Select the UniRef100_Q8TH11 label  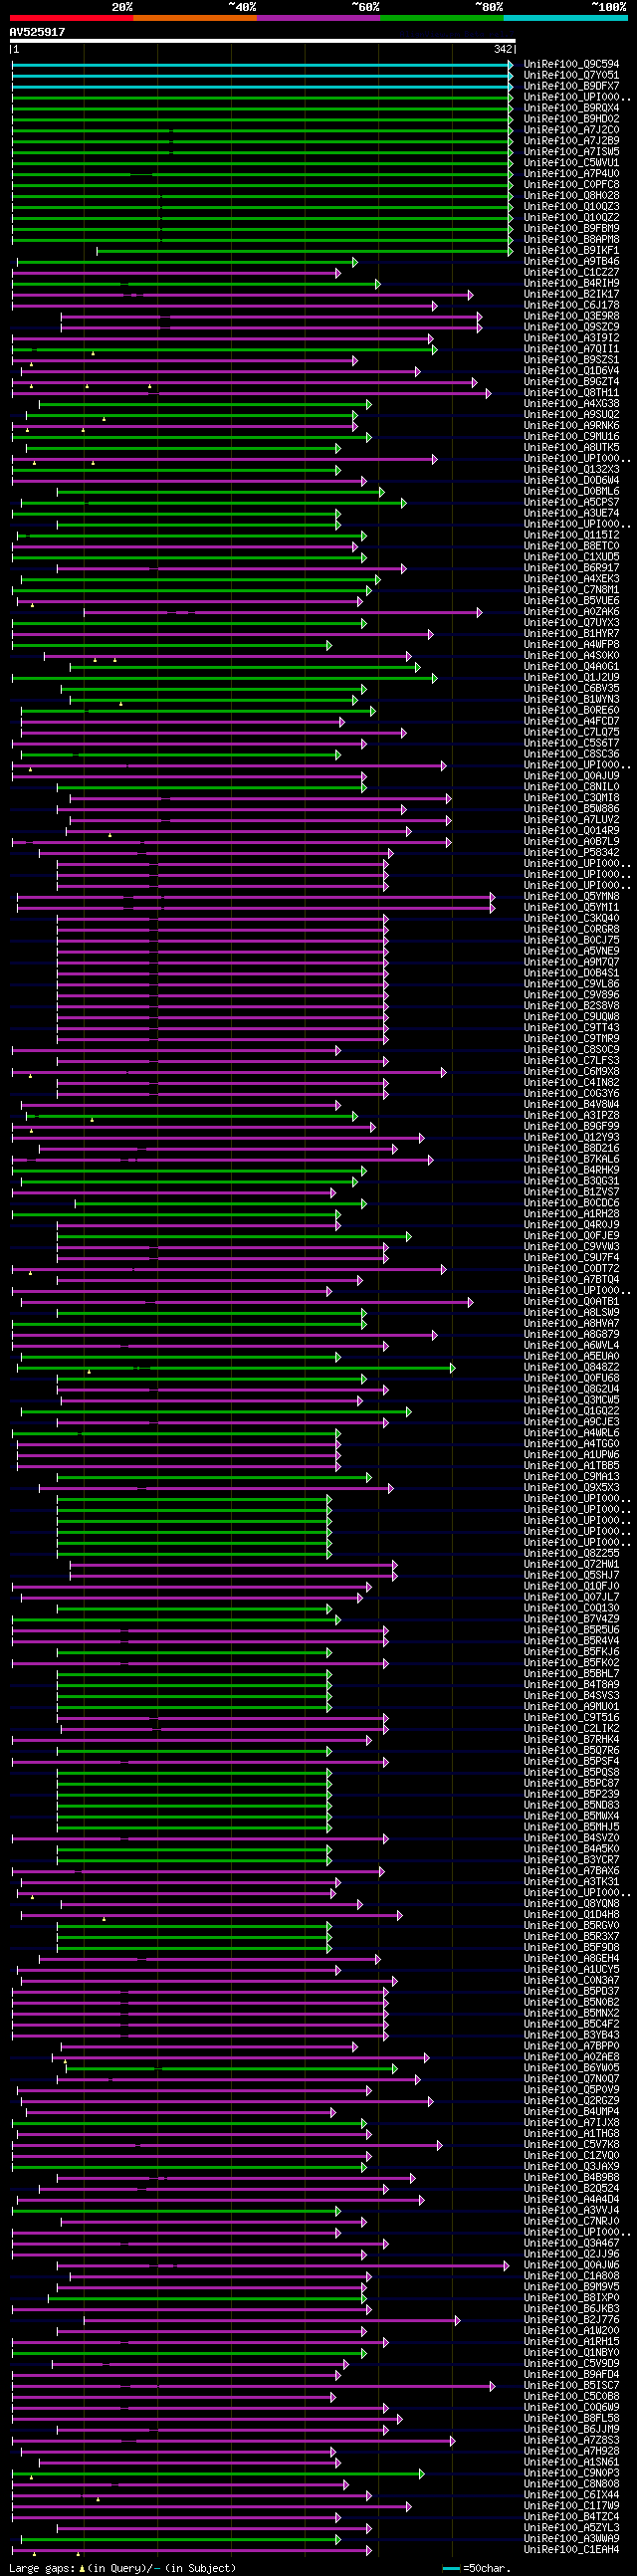[571, 394]
